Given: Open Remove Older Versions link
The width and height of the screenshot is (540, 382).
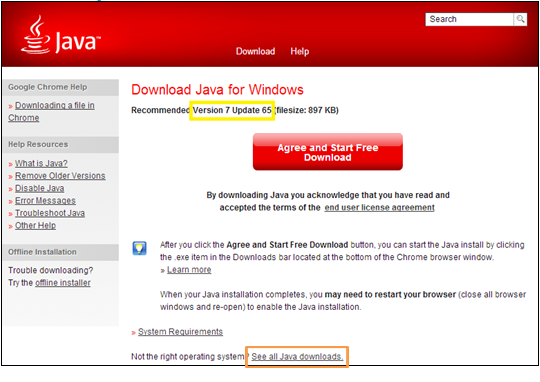Looking at the screenshot, I should pos(60,176).
